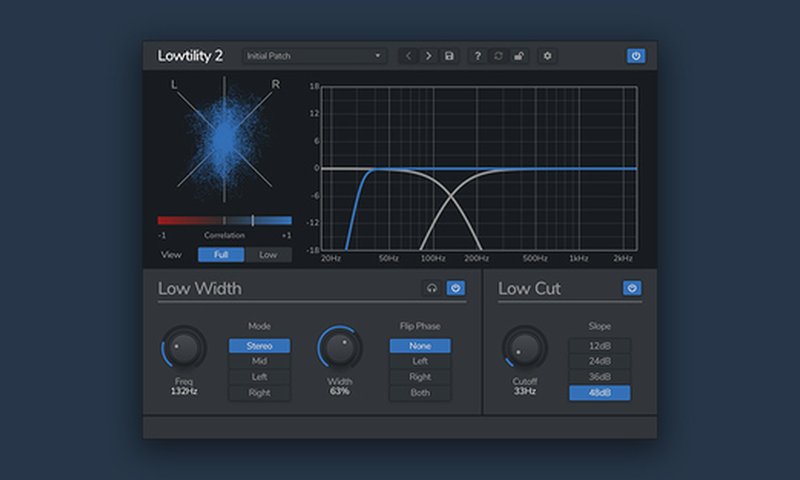Click the Low Width Freq knob
Image resolution: width=800 pixels, height=480 pixels.
[x=183, y=349]
